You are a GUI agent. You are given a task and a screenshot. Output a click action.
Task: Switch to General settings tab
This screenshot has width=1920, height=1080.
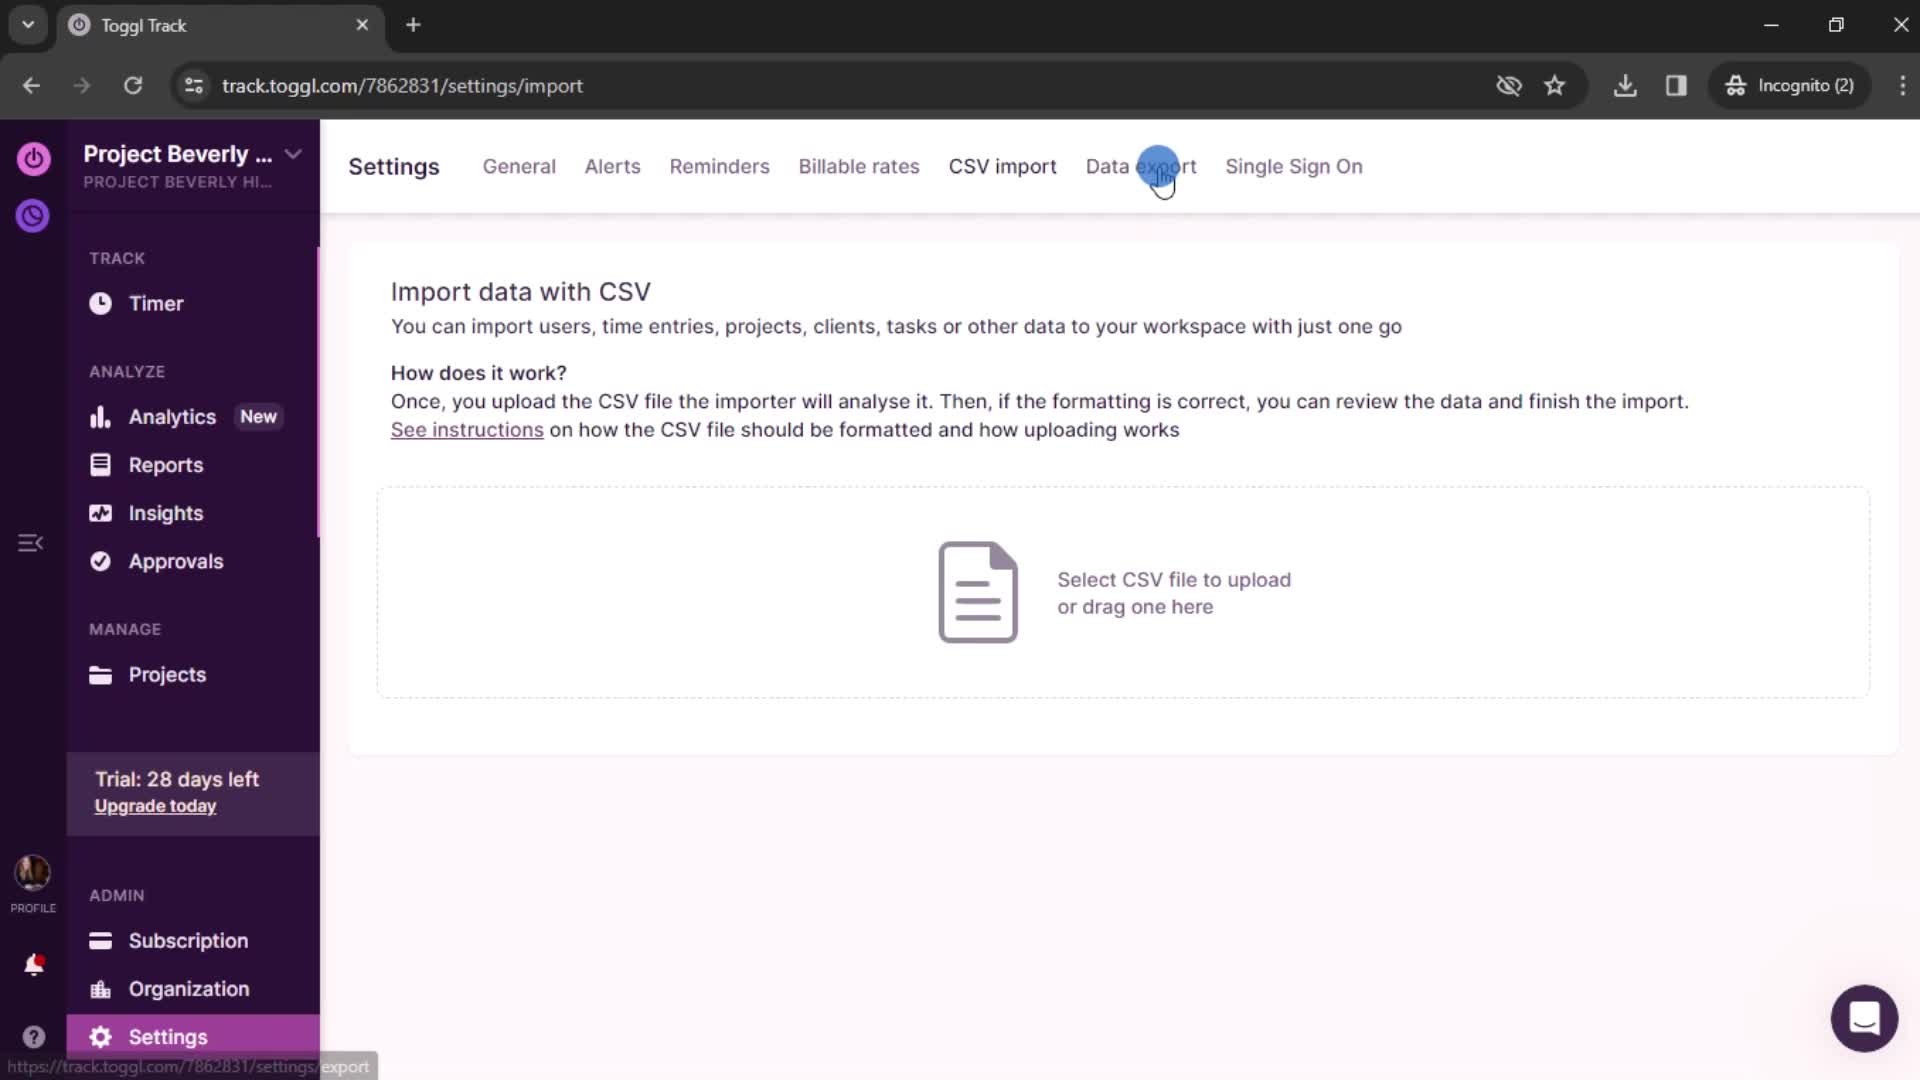[517, 166]
